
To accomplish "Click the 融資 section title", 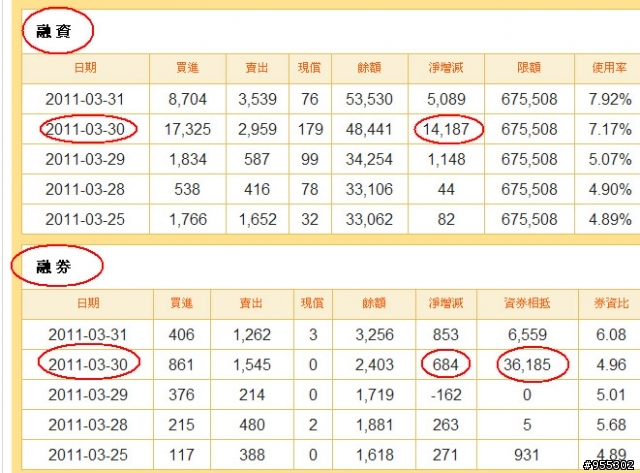I will pyautogui.click(x=54, y=31).
